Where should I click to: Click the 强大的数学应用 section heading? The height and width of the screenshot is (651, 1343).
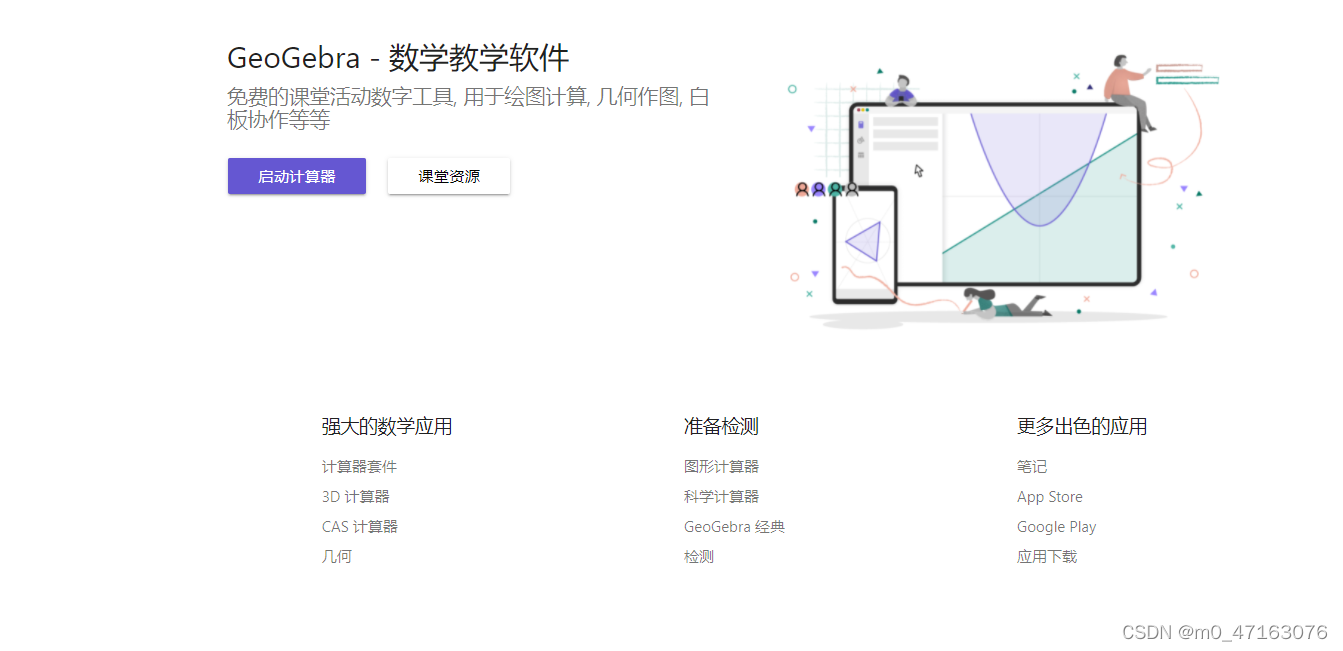[386, 427]
